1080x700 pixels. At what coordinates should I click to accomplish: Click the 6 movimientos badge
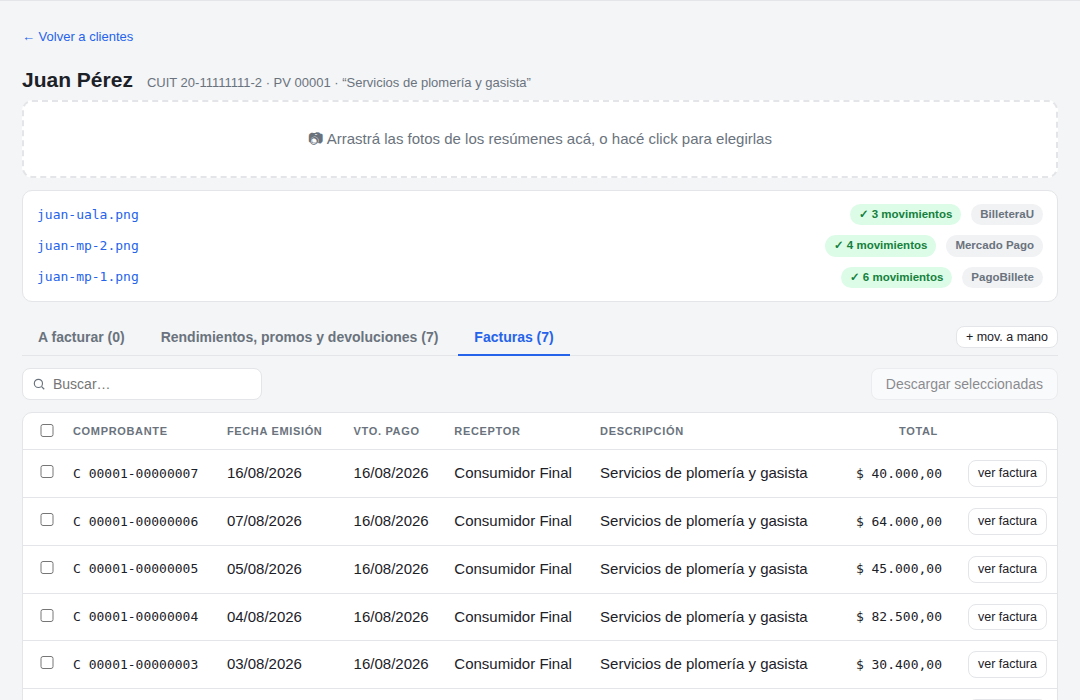tap(896, 277)
